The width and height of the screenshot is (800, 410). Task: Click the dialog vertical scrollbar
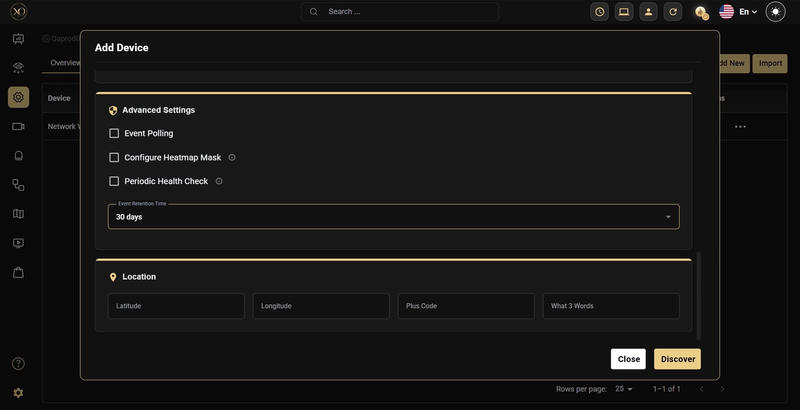coord(698,295)
